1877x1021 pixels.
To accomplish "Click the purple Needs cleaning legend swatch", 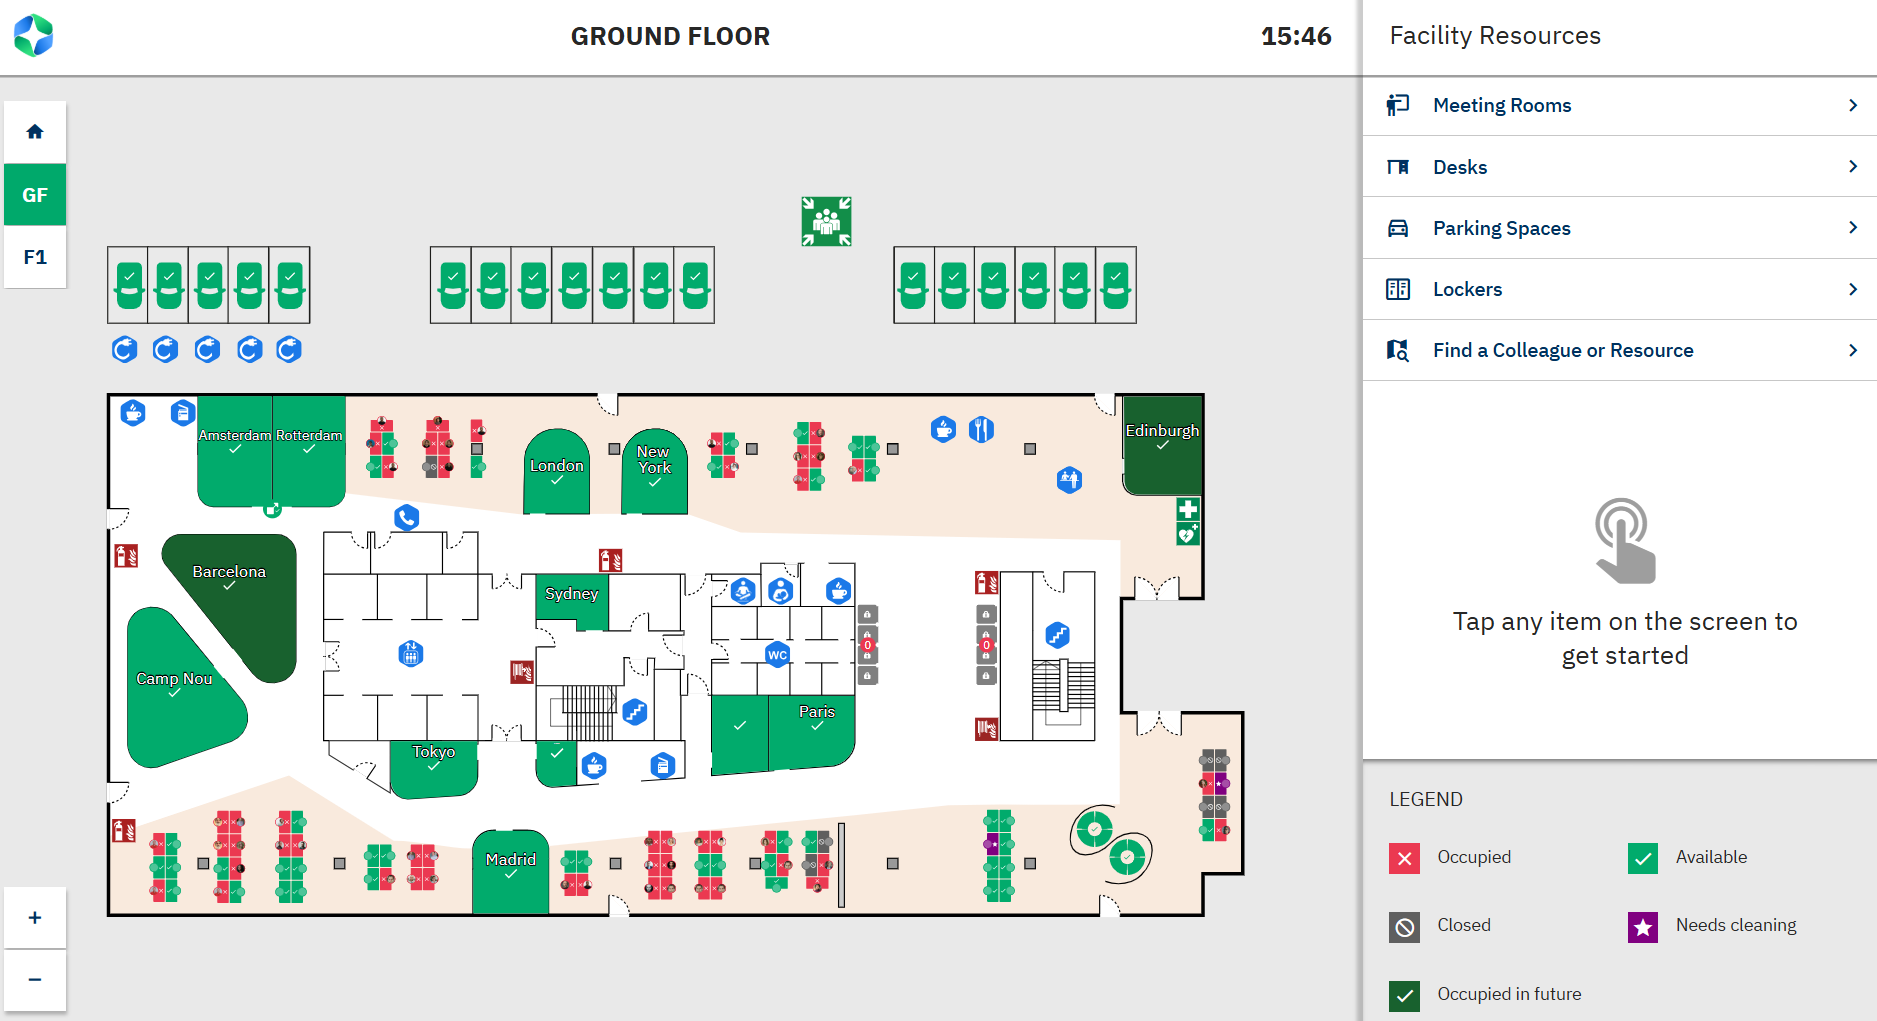I will (x=1642, y=927).
